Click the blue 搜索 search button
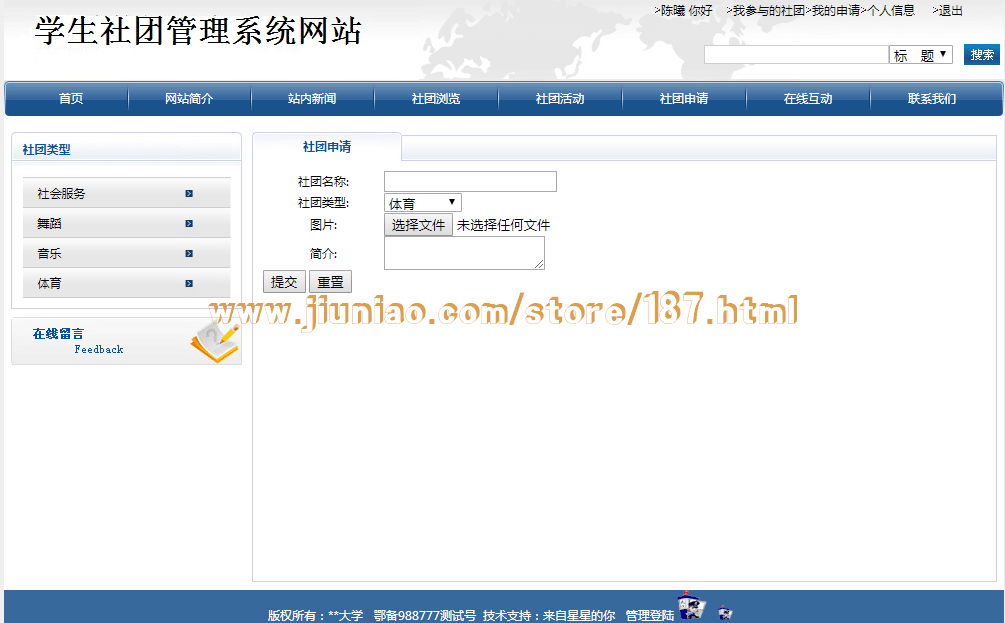1005x623 pixels. click(981, 55)
